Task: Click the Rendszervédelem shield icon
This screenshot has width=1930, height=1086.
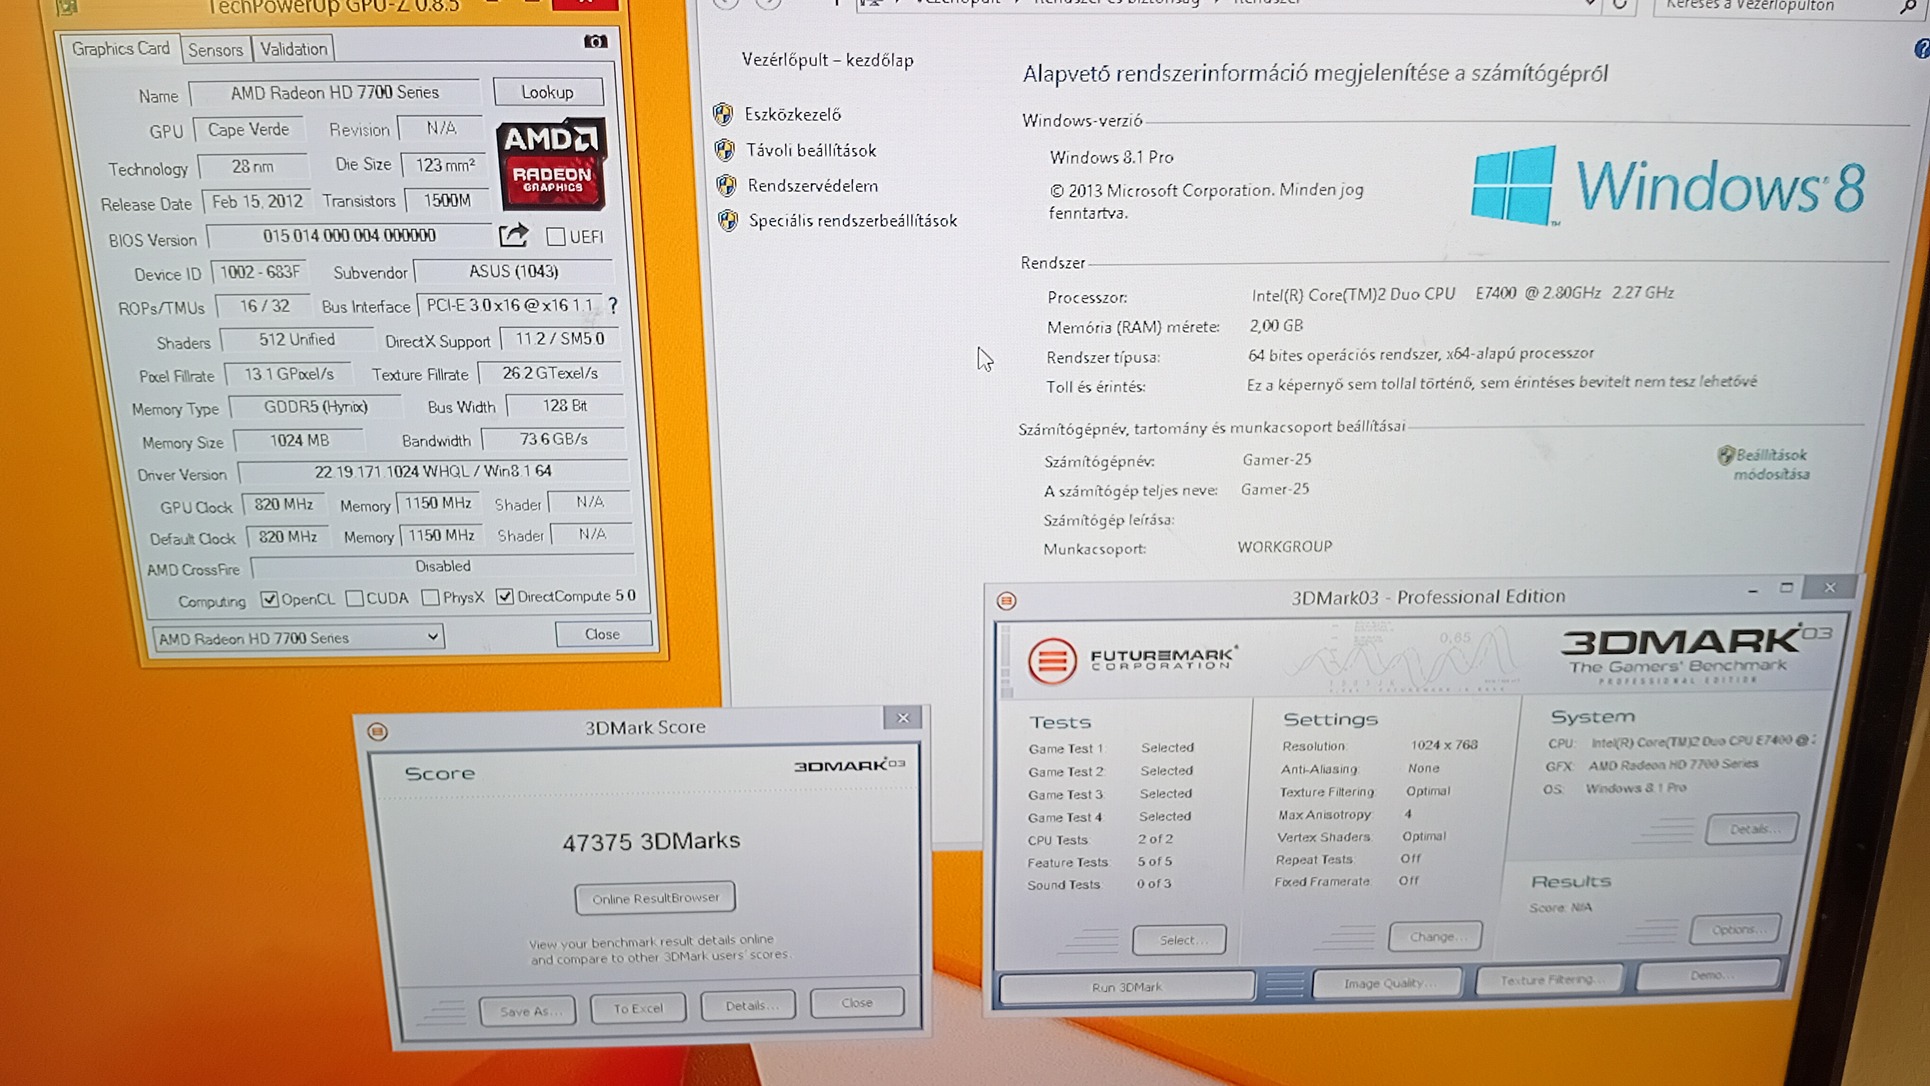Action: [x=726, y=186]
